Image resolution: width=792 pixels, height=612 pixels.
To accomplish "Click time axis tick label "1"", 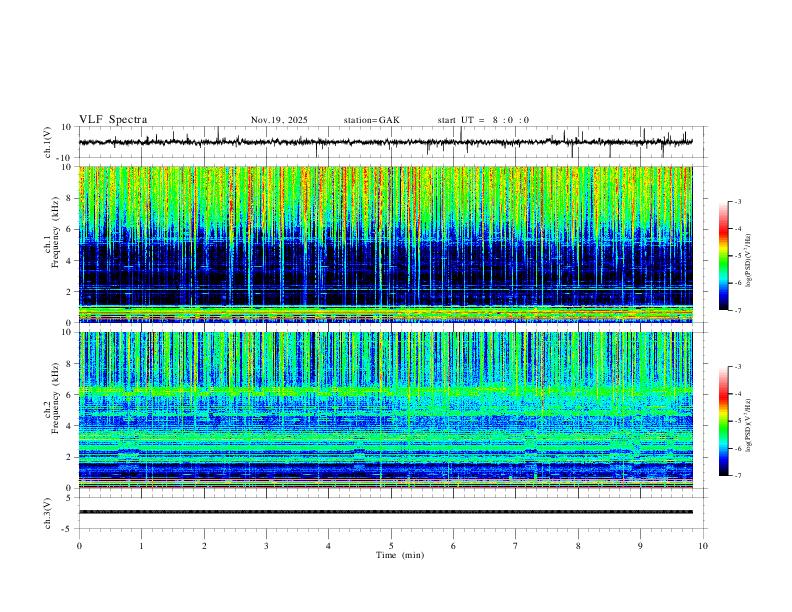I will point(141,546).
